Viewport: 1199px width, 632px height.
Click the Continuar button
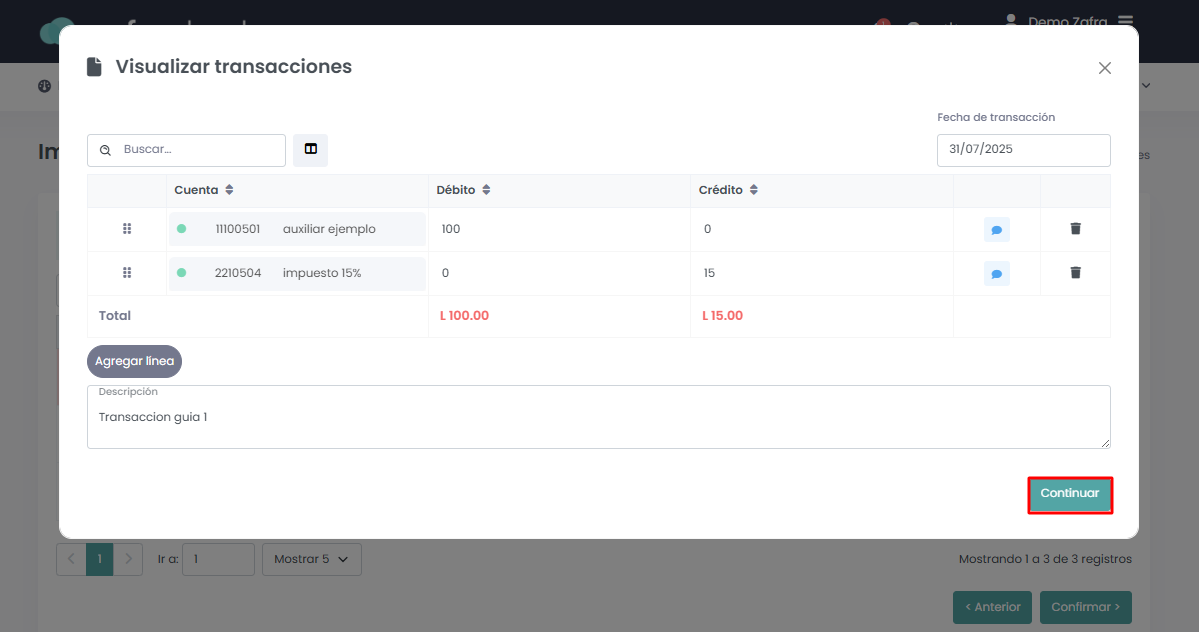[1070, 494]
